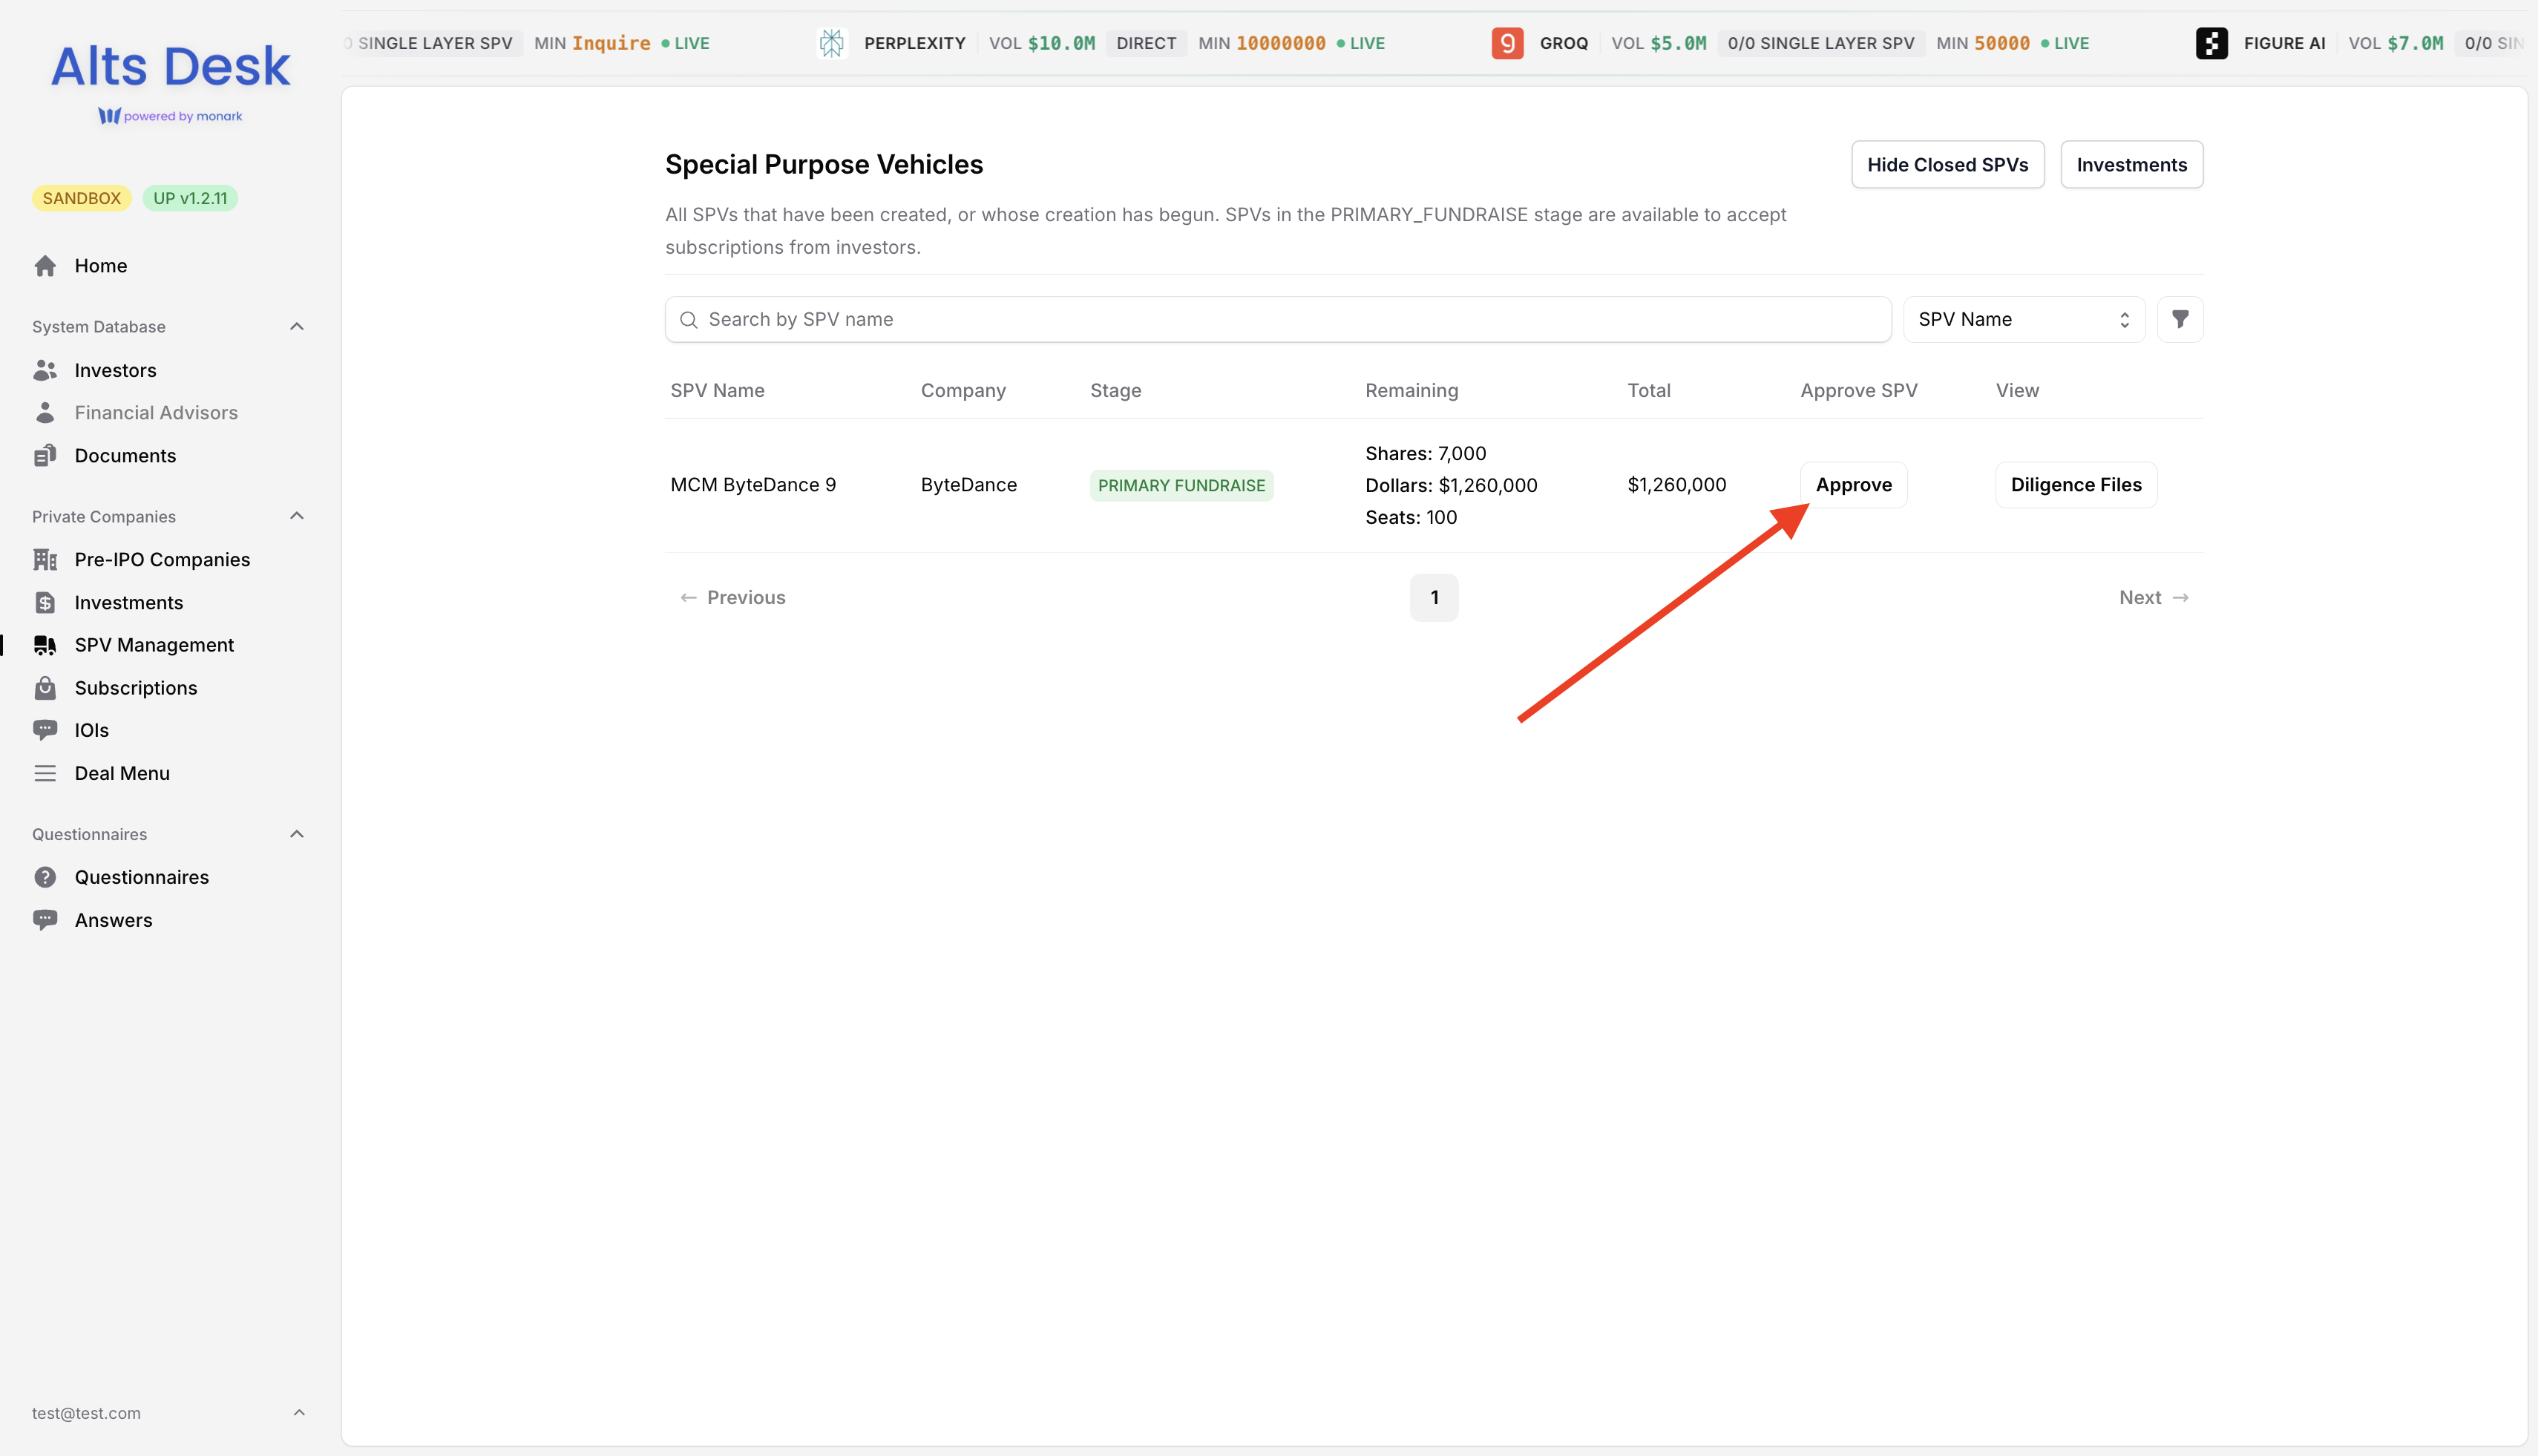The width and height of the screenshot is (2538, 1456).
Task: Approve the MCM ByteDance 9 SPV
Action: pos(1853,485)
